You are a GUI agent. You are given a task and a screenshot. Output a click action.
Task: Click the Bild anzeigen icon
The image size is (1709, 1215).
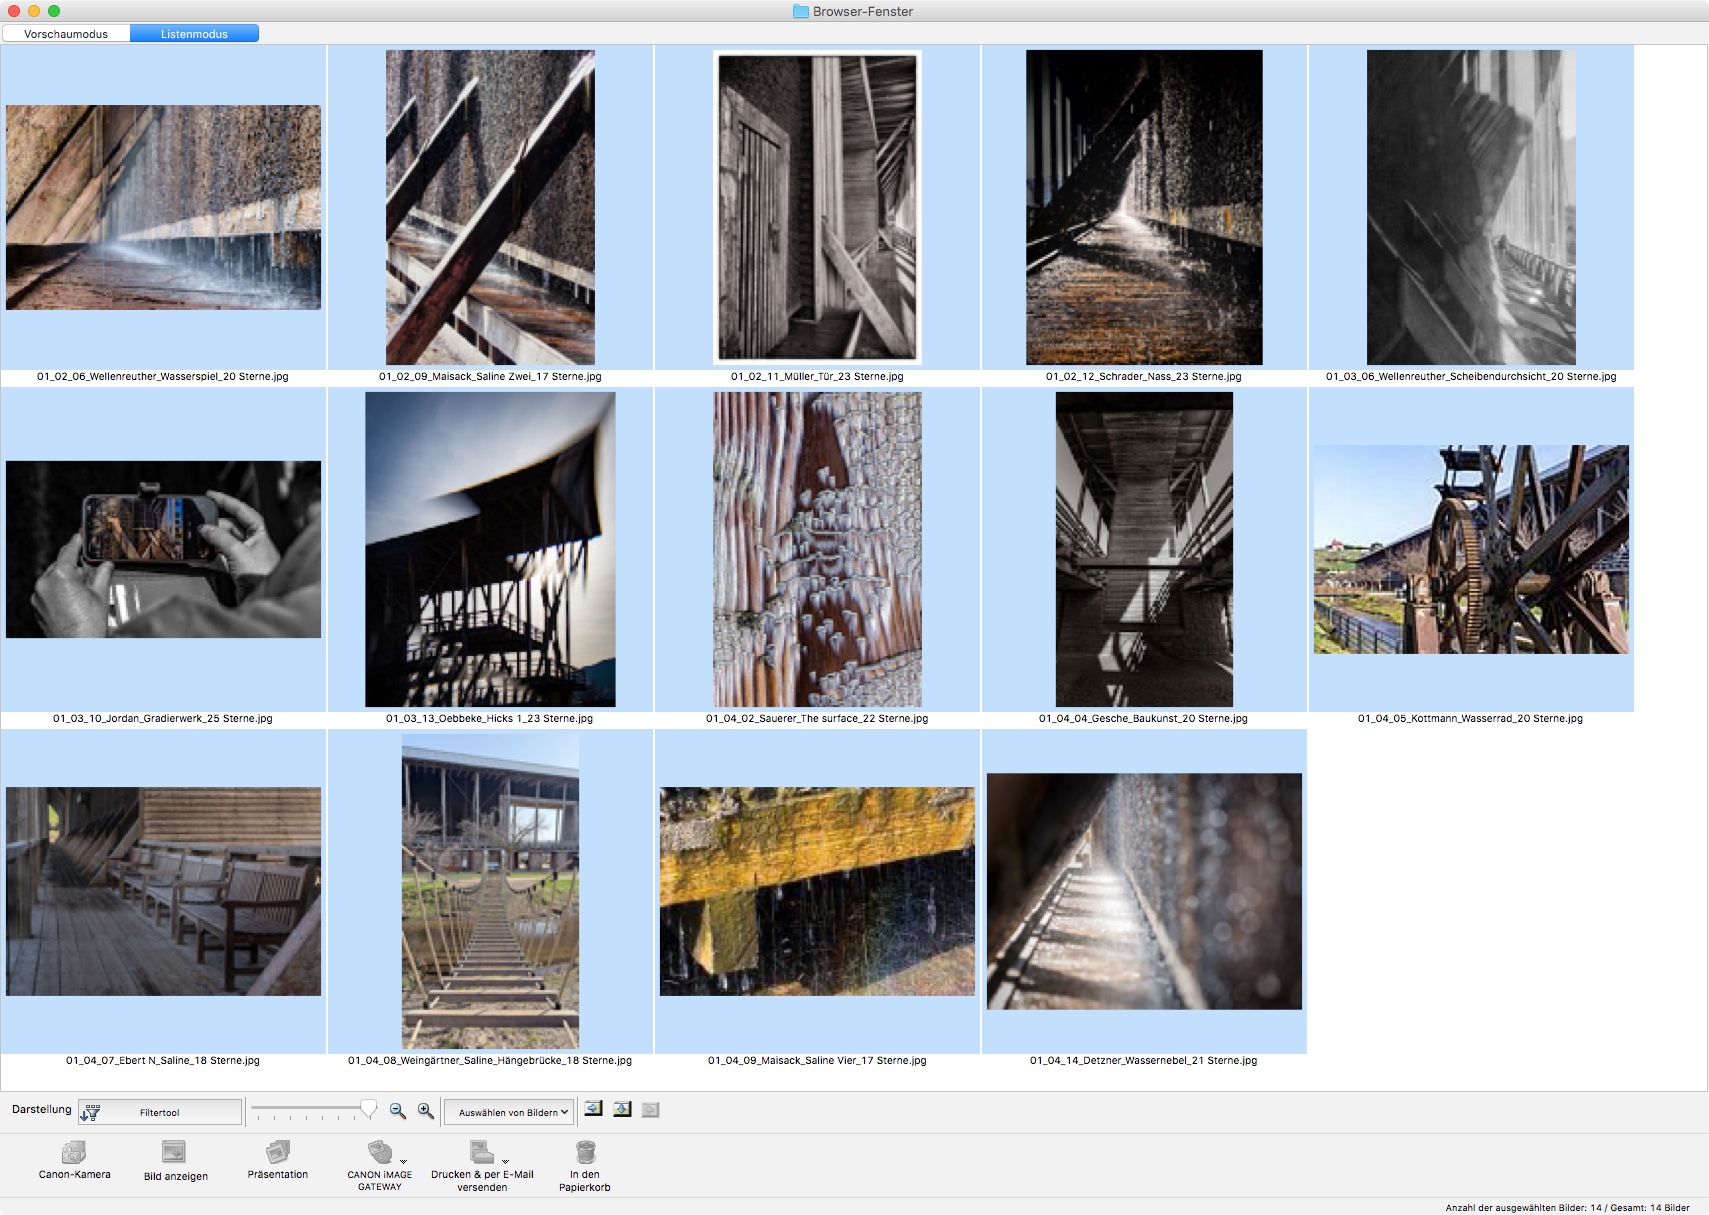174,1153
